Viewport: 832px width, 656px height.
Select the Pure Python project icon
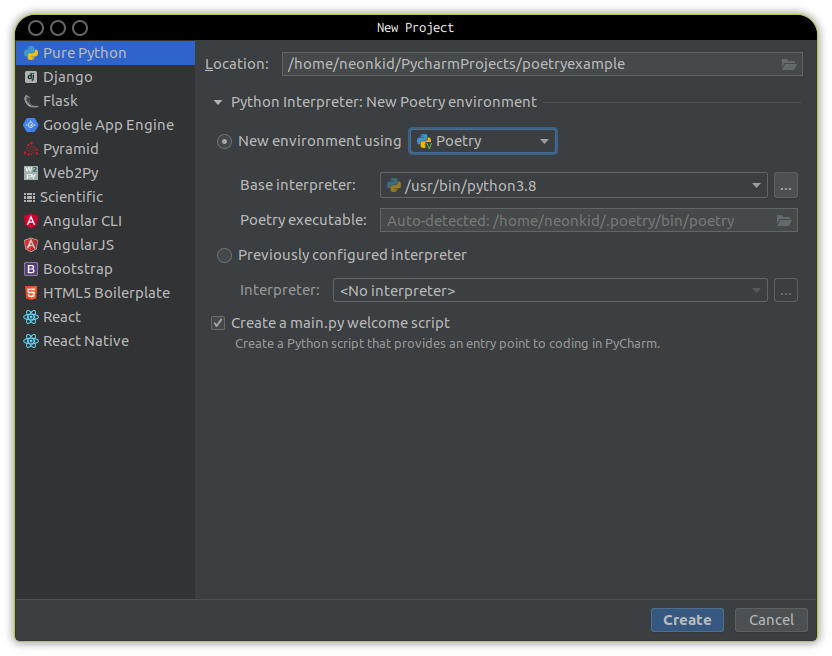point(31,53)
